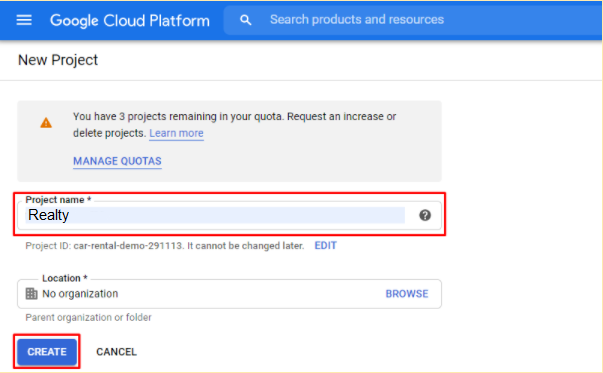Screen dimensions: 603x373
Task: Click into the Project name field containing Realty
Action: pyautogui.click(x=215, y=215)
